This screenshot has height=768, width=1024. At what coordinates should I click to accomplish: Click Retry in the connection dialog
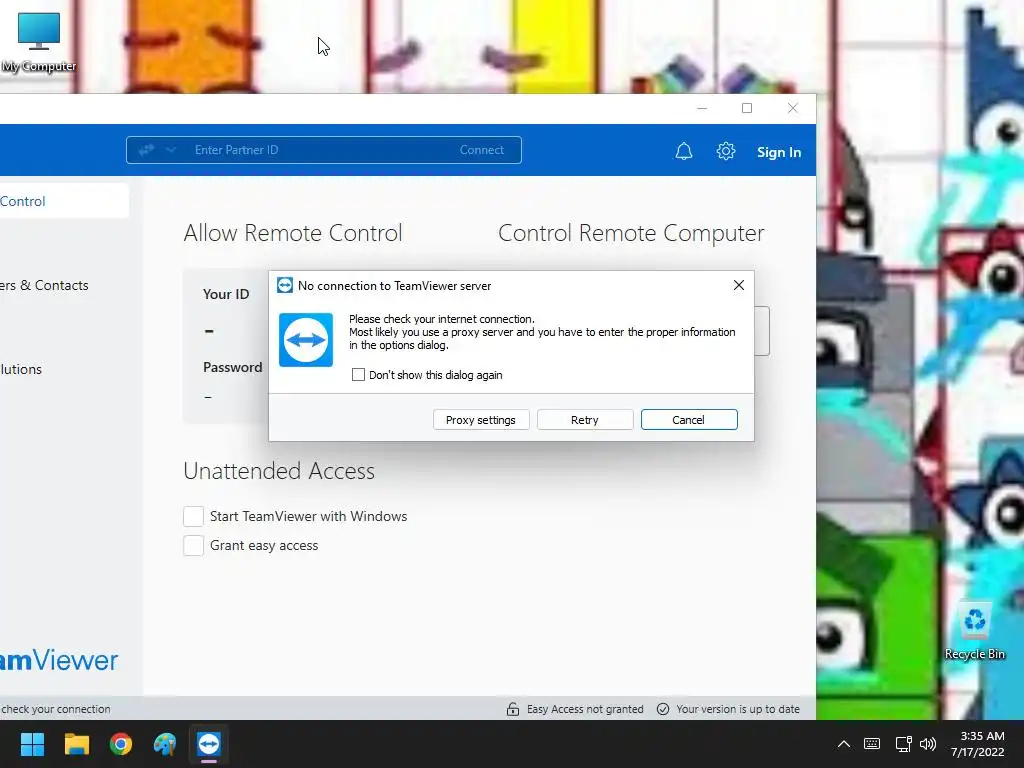coord(584,420)
